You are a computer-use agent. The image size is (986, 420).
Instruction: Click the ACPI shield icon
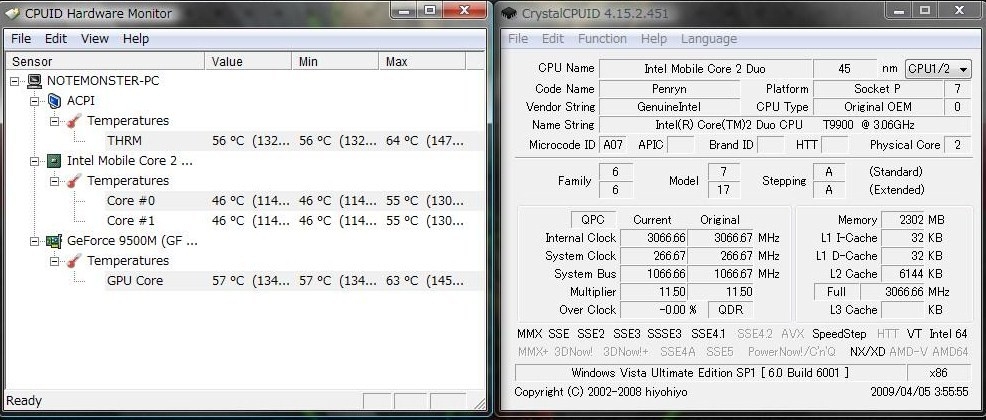click(x=55, y=101)
